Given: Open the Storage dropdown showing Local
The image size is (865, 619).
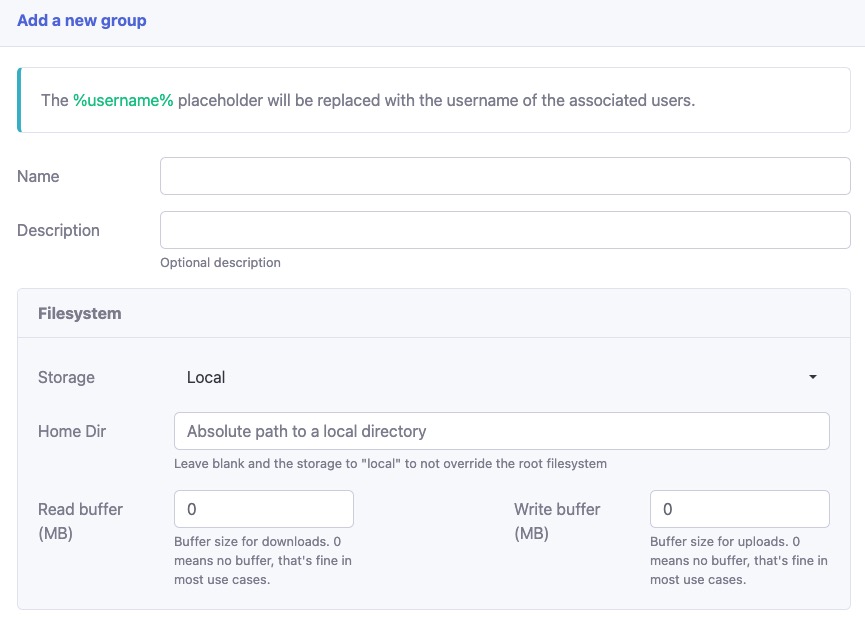Looking at the screenshot, I should tap(500, 377).
